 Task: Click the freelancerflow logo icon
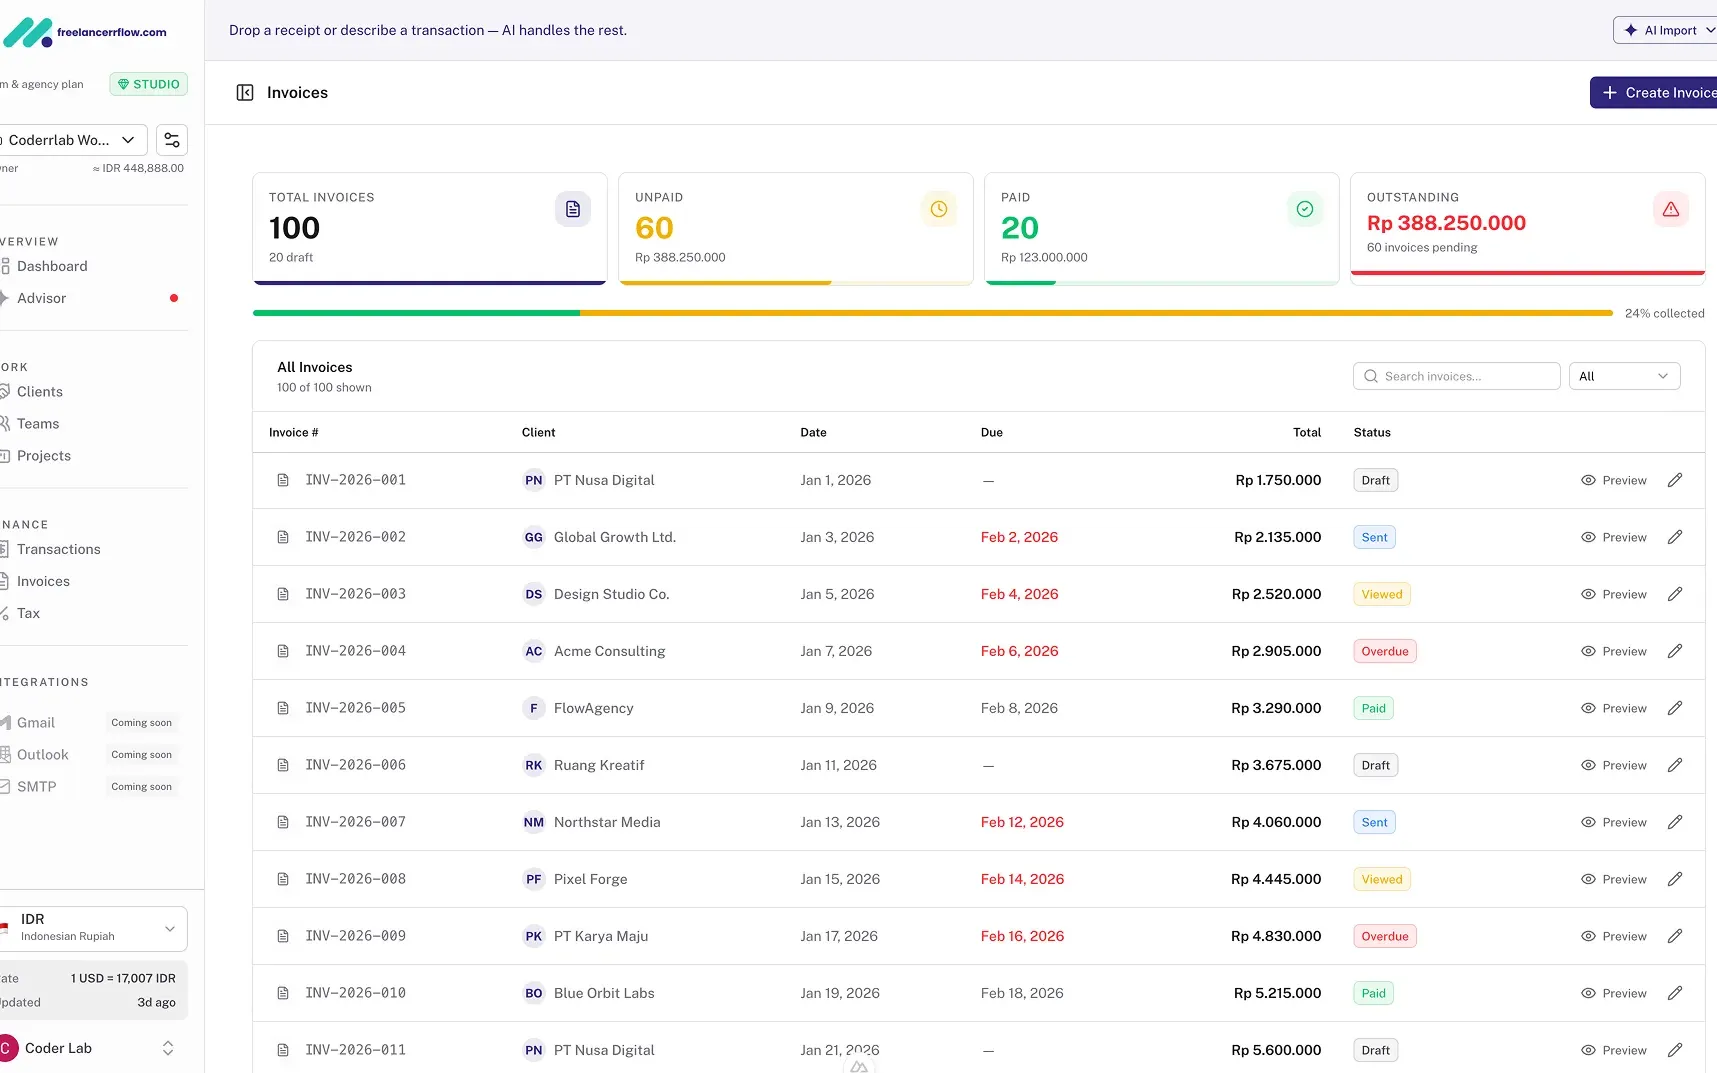(x=27, y=31)
